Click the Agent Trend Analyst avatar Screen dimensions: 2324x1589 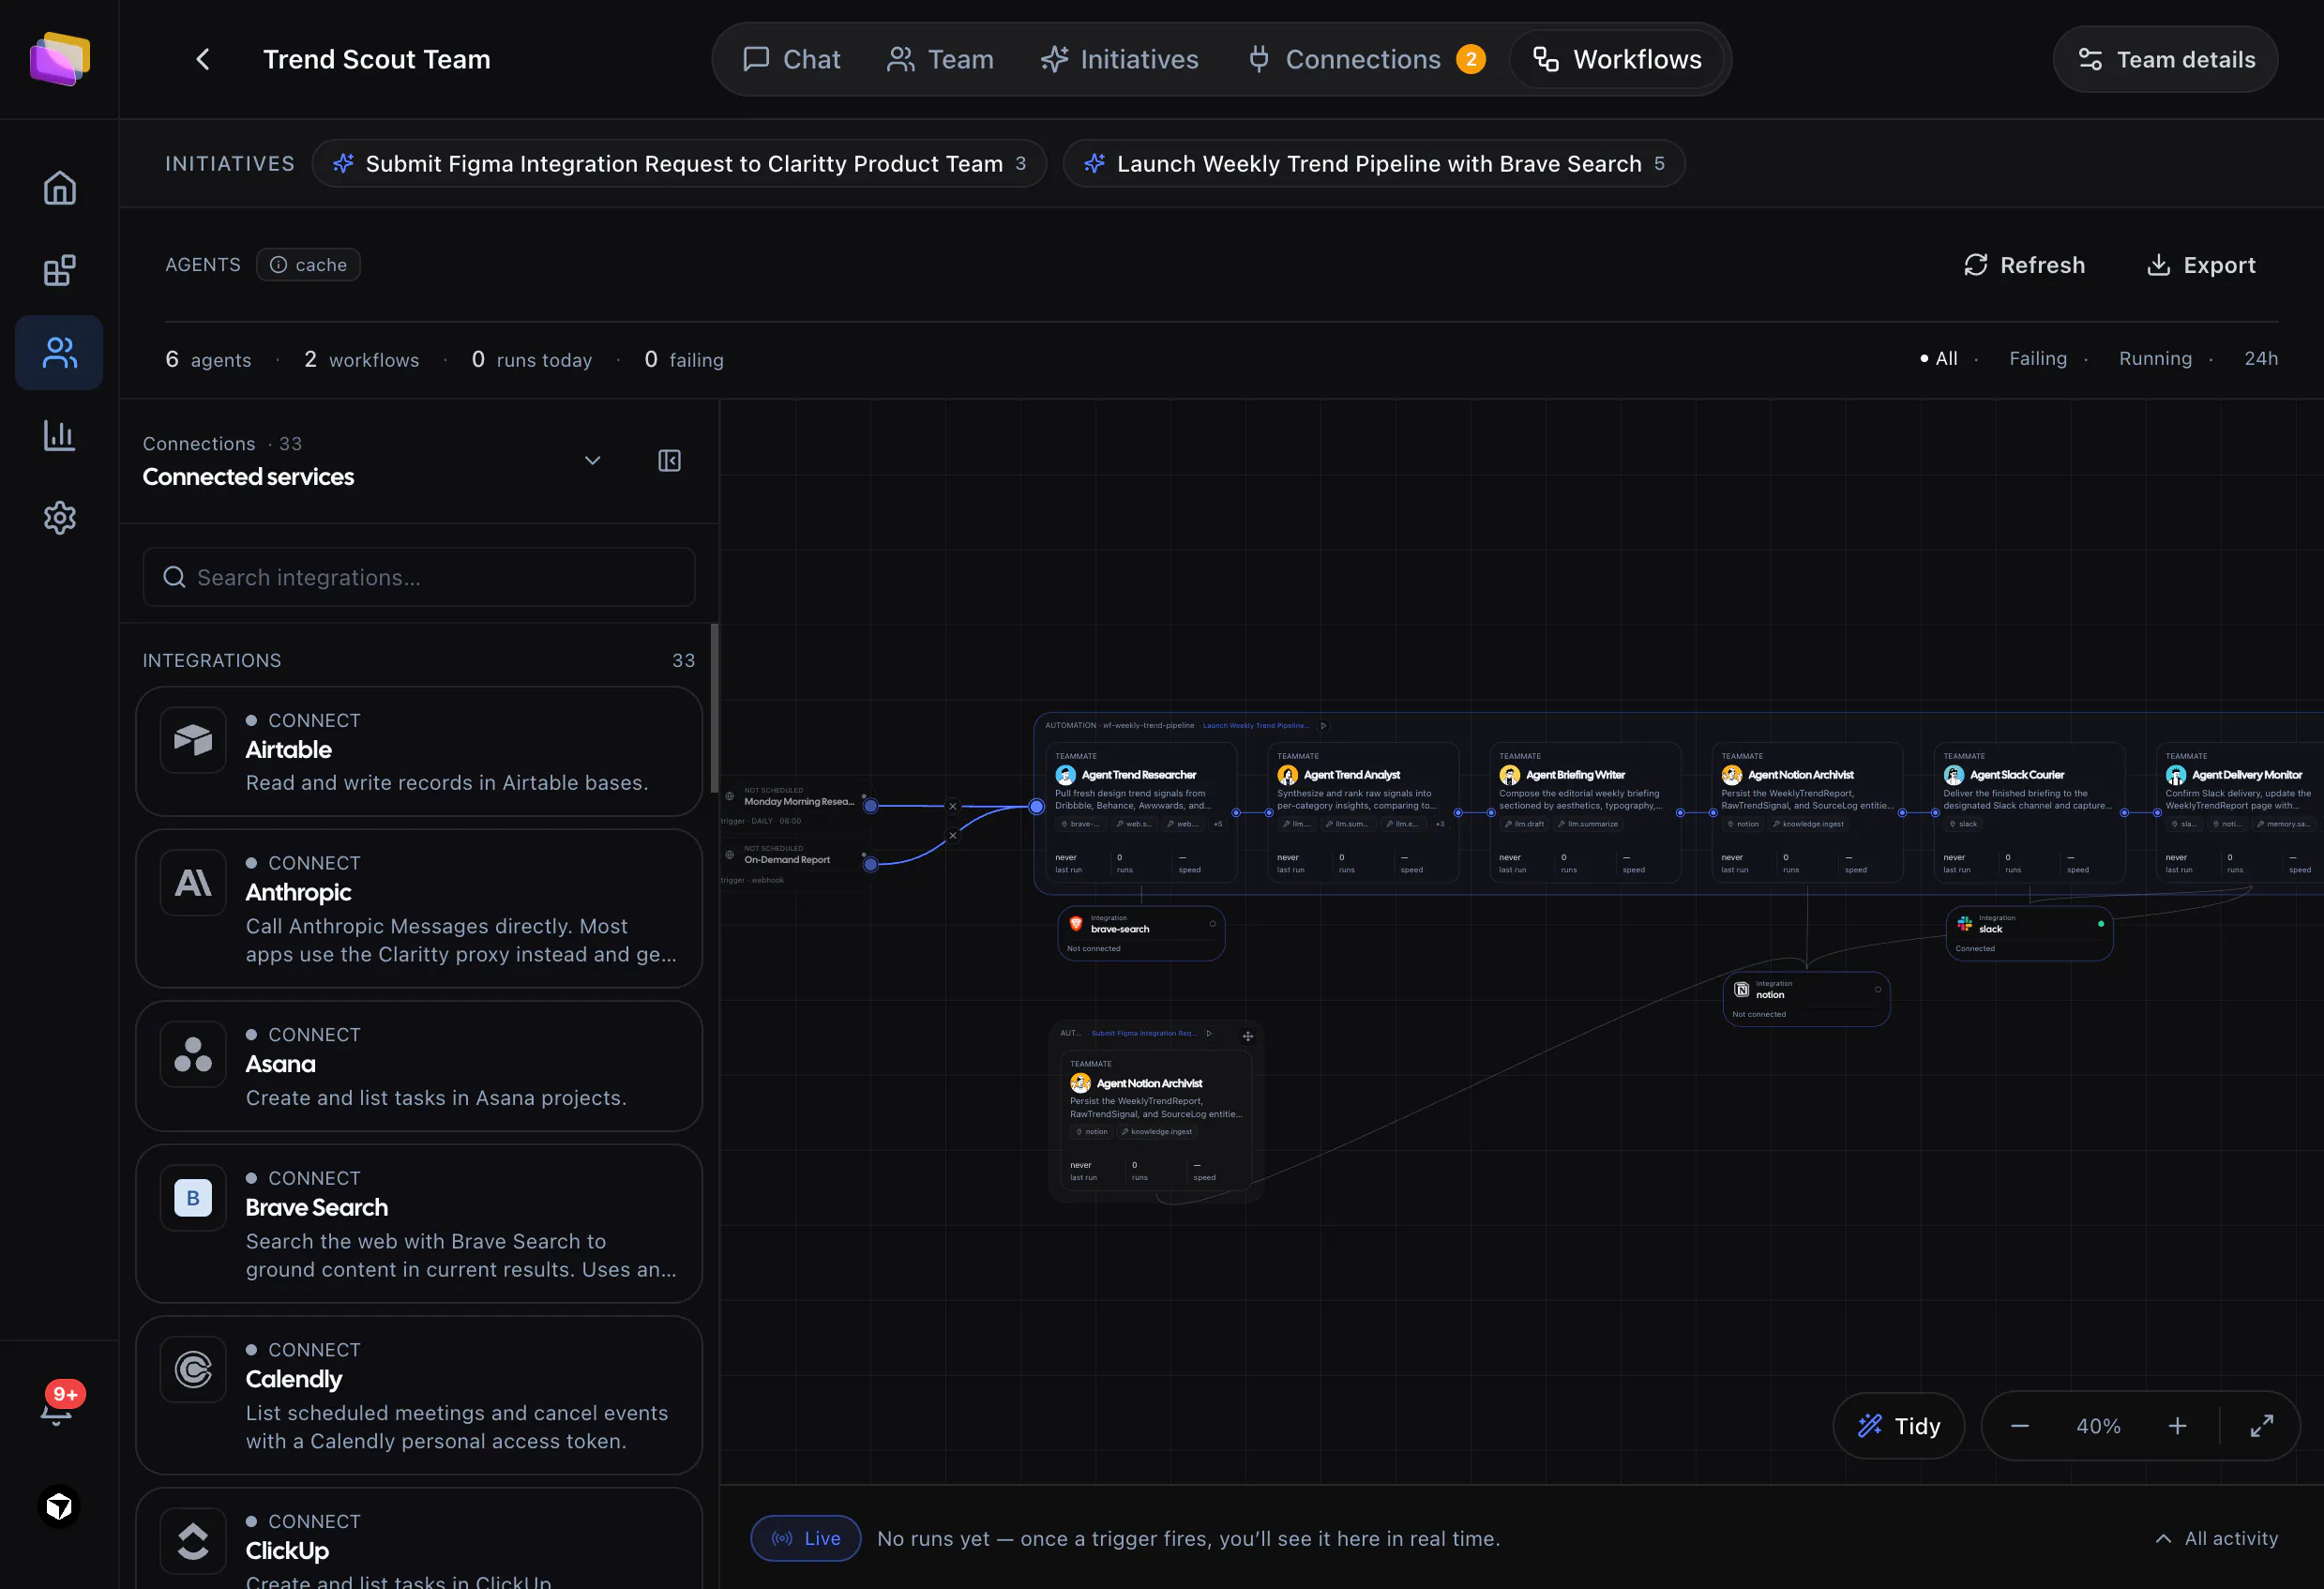click(1287, 775)
